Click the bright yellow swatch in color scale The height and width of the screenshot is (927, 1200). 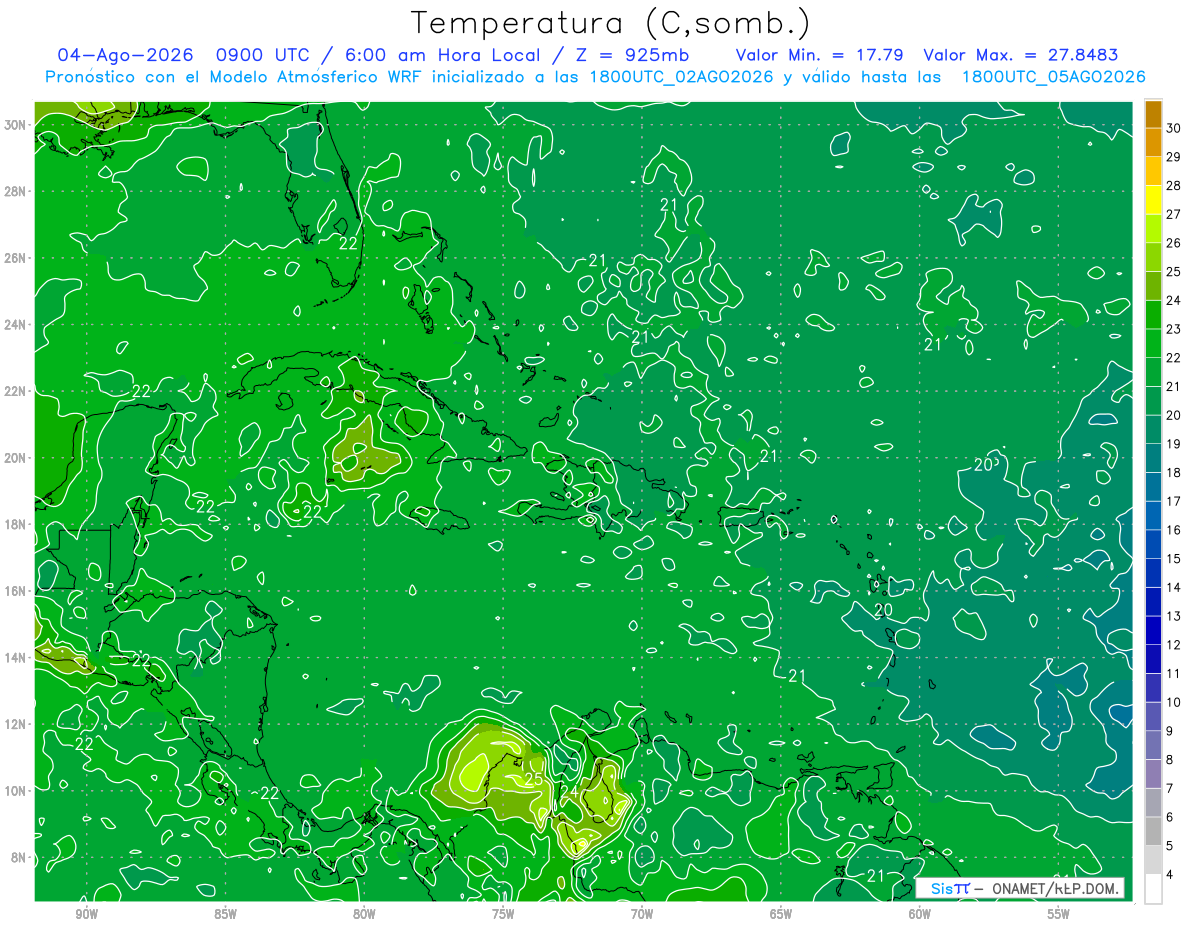coord(1153,200)
